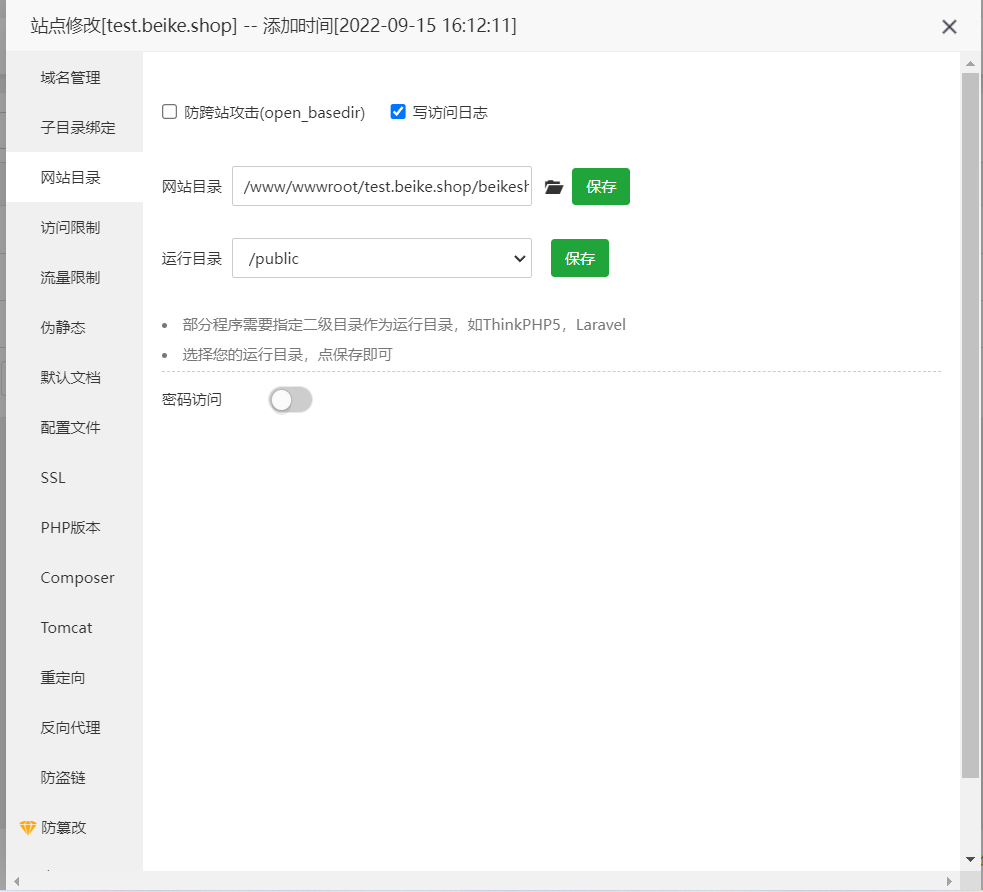Open the 反向代理 tab
The image size is (983, 892).
pos(75,728)
